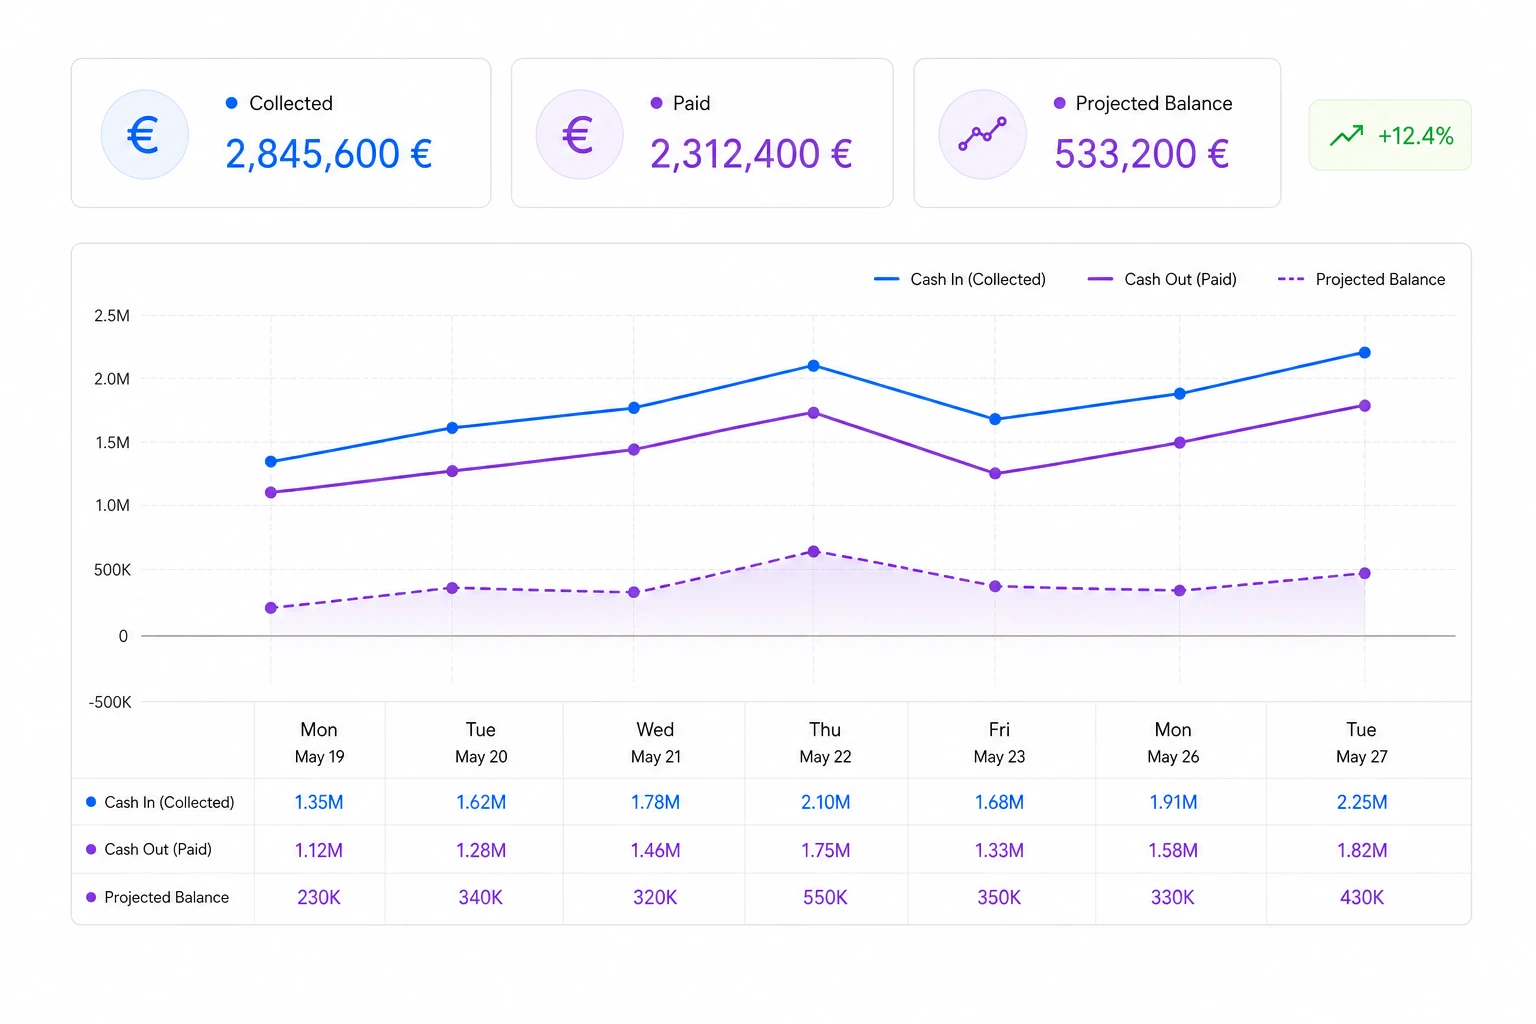1536x1024 pixels.
Task: Click the green upward trend arrow icon
Action: click(x=1346, y=135)
